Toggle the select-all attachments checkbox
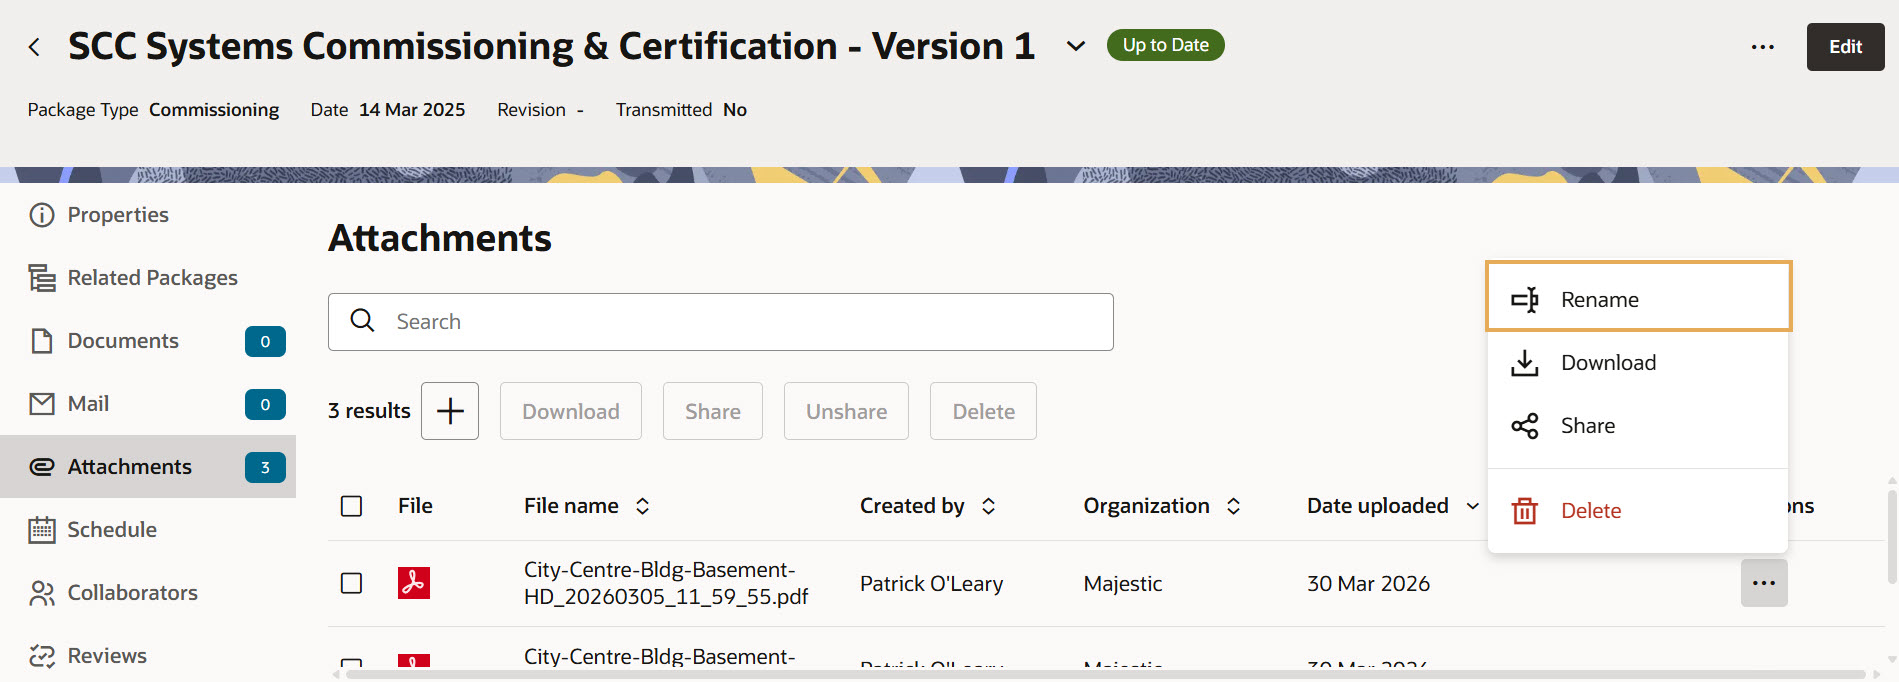 tap(352, 506)
